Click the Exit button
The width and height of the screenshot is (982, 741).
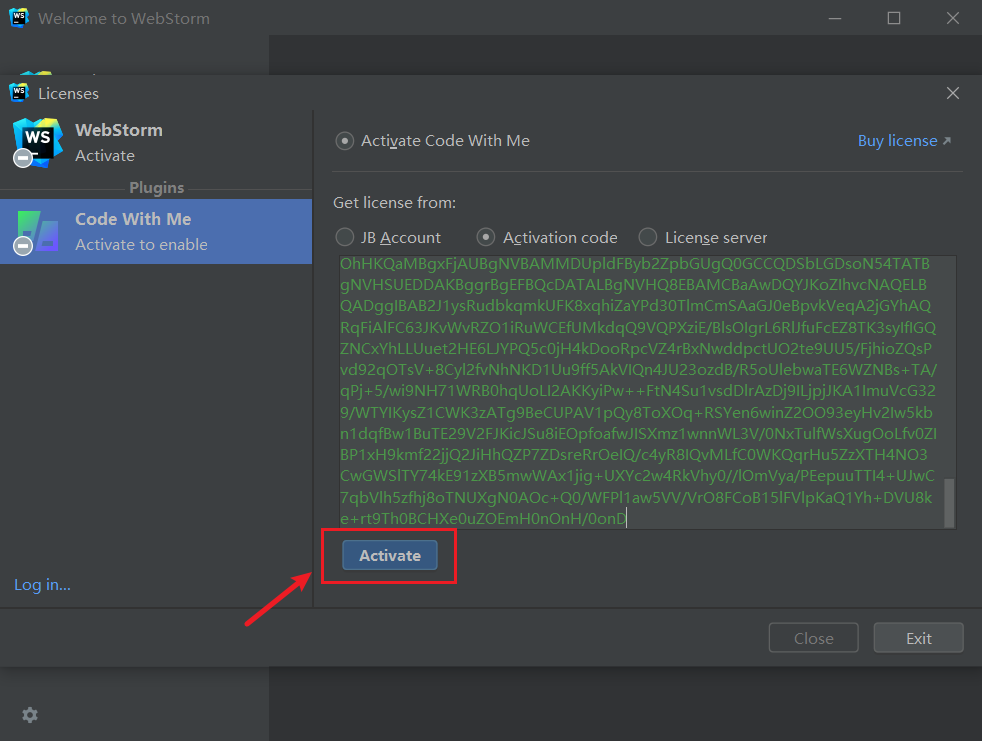click(919, 638)
